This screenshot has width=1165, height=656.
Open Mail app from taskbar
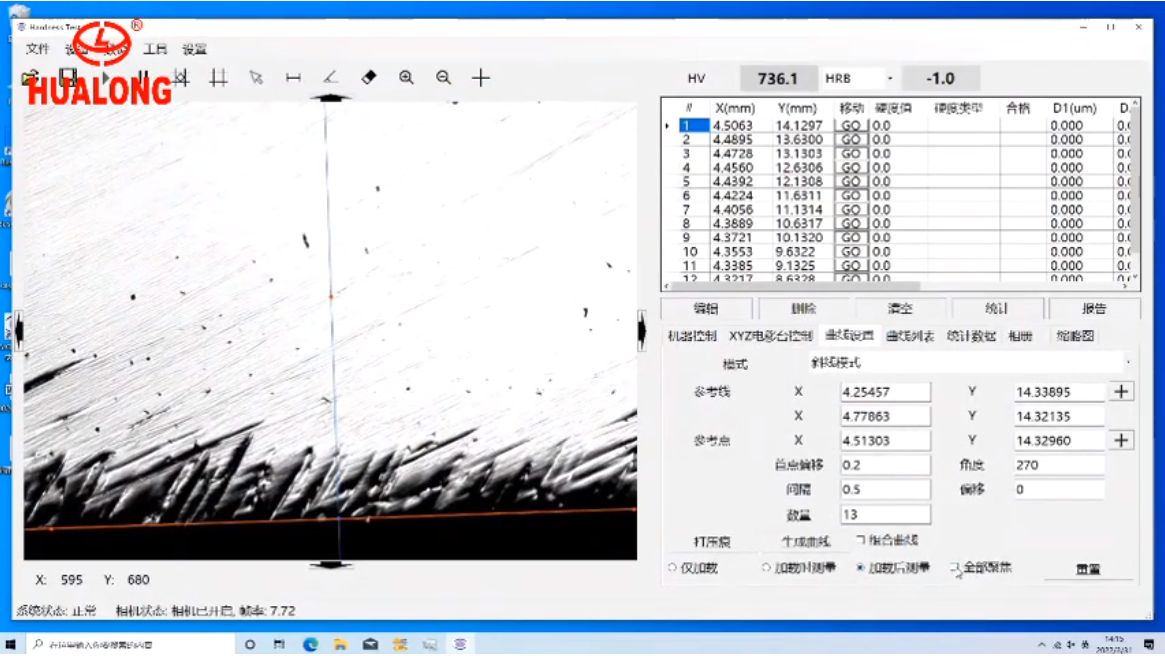[x=371, y=644]
